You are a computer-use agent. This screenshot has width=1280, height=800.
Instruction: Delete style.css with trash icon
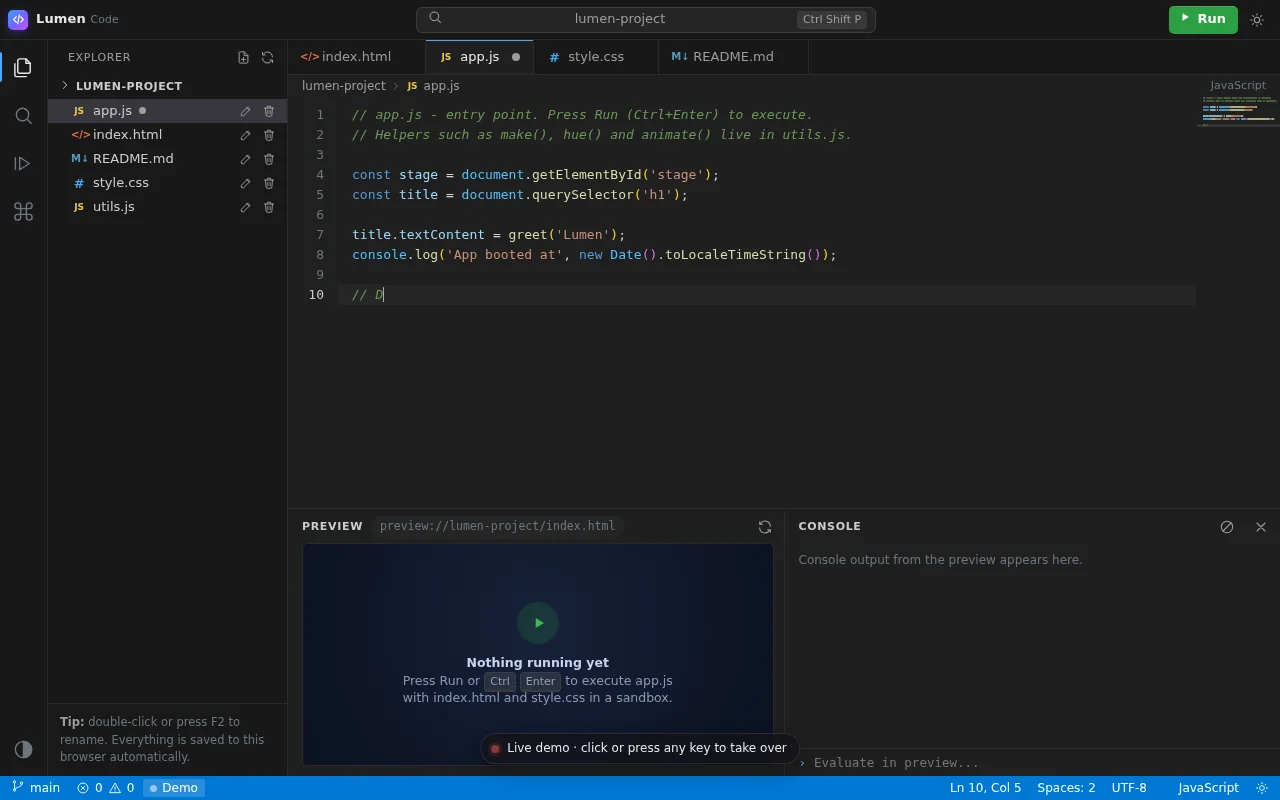coord(269,183)
